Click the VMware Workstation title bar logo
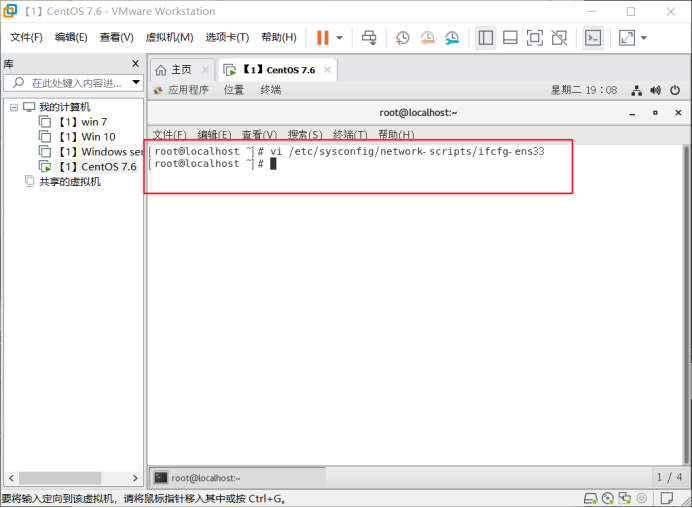692x508 pixels. tap(10, 11)
